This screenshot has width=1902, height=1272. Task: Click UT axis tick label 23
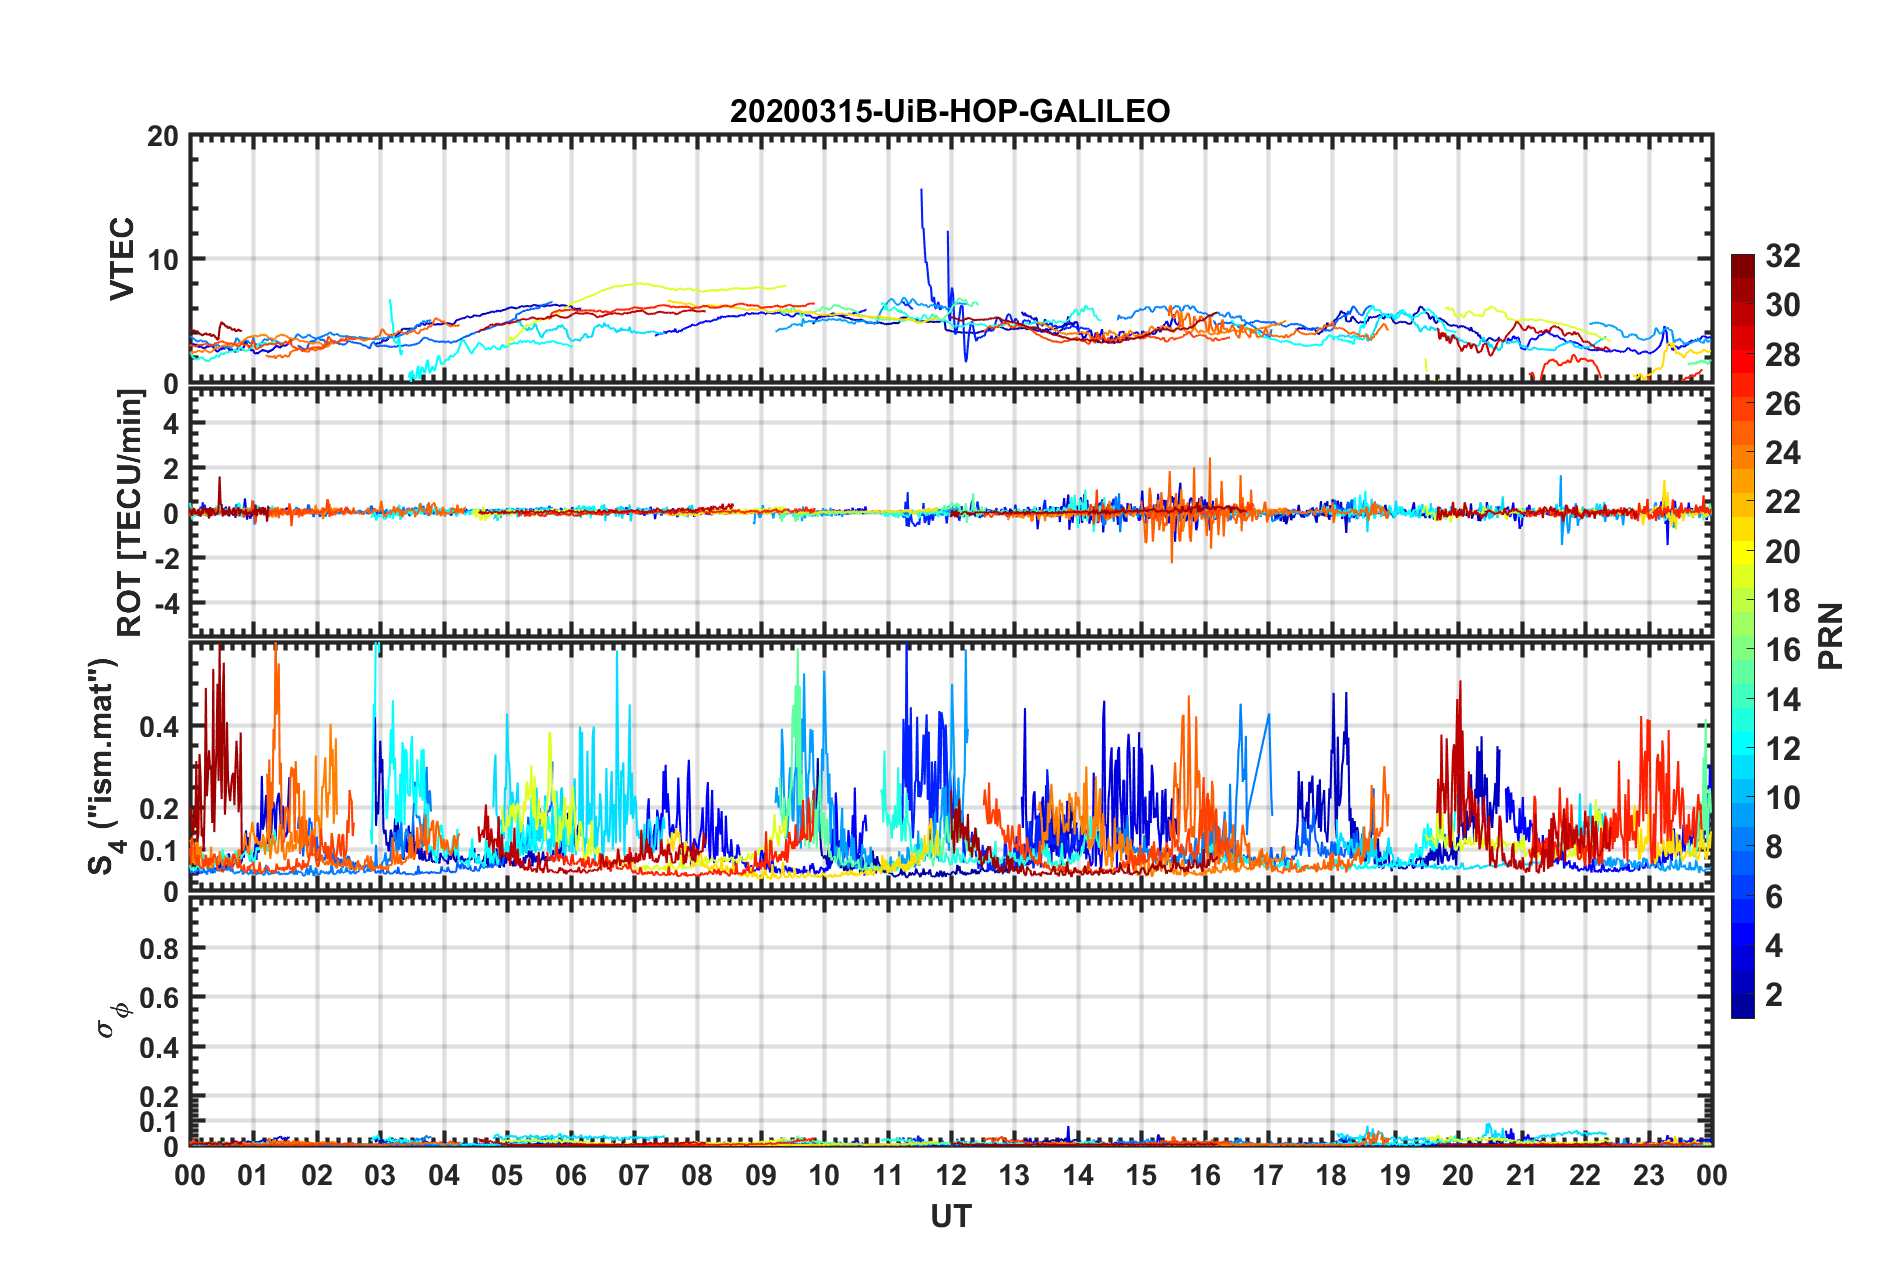(1648, 1175)
